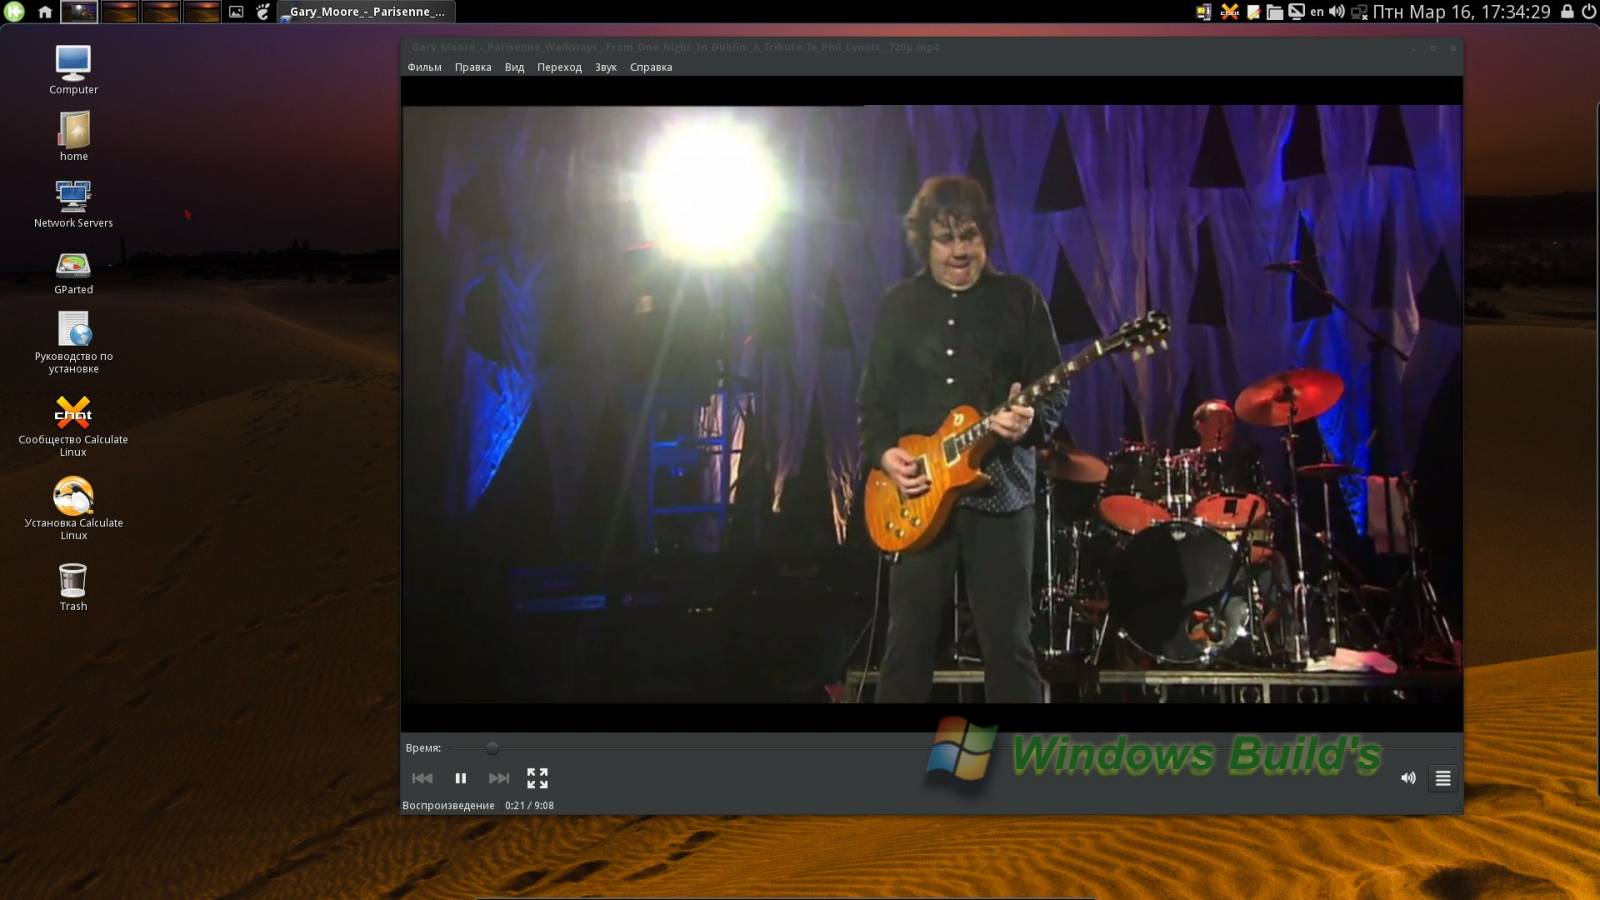Pause the video playback

461,778
